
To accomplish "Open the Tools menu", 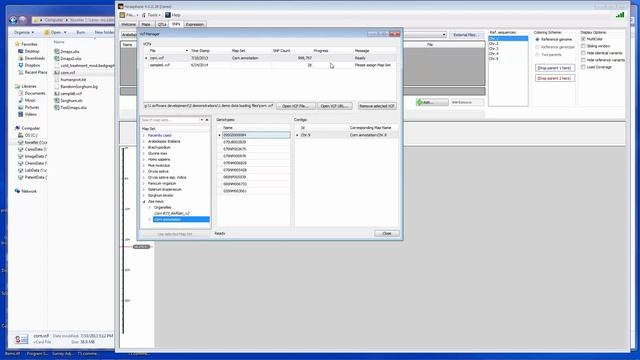I will point(151,15).
